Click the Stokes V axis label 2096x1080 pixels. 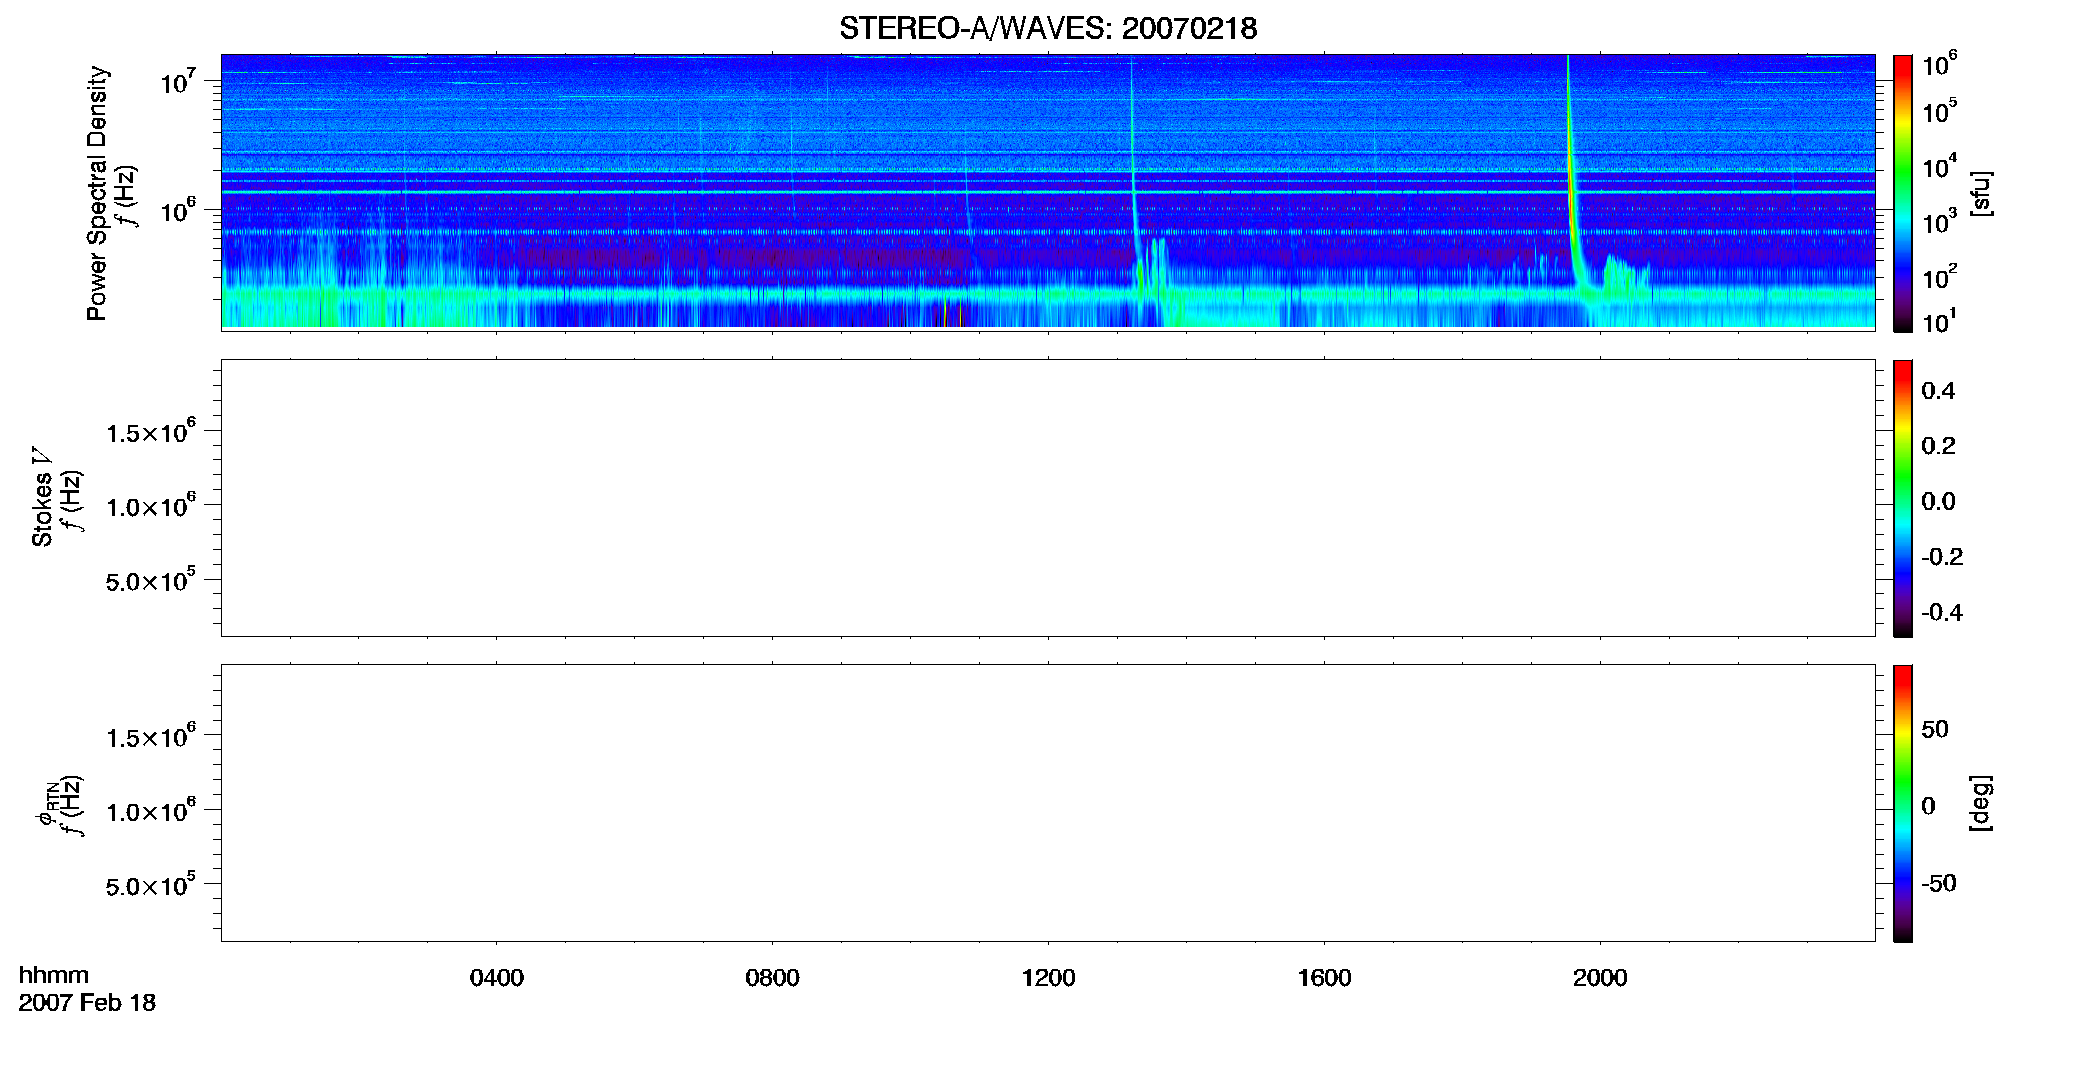coord(42,497)
